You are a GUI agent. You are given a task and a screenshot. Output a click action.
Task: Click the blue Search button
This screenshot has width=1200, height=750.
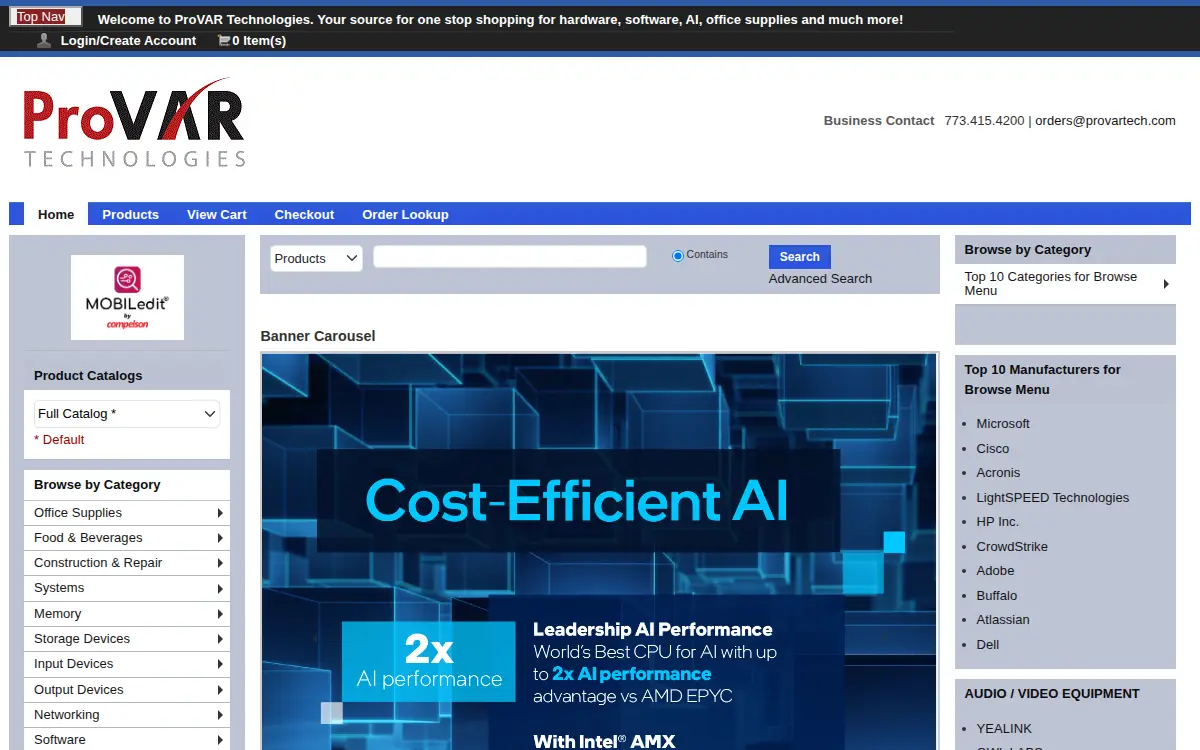[800, 257]
